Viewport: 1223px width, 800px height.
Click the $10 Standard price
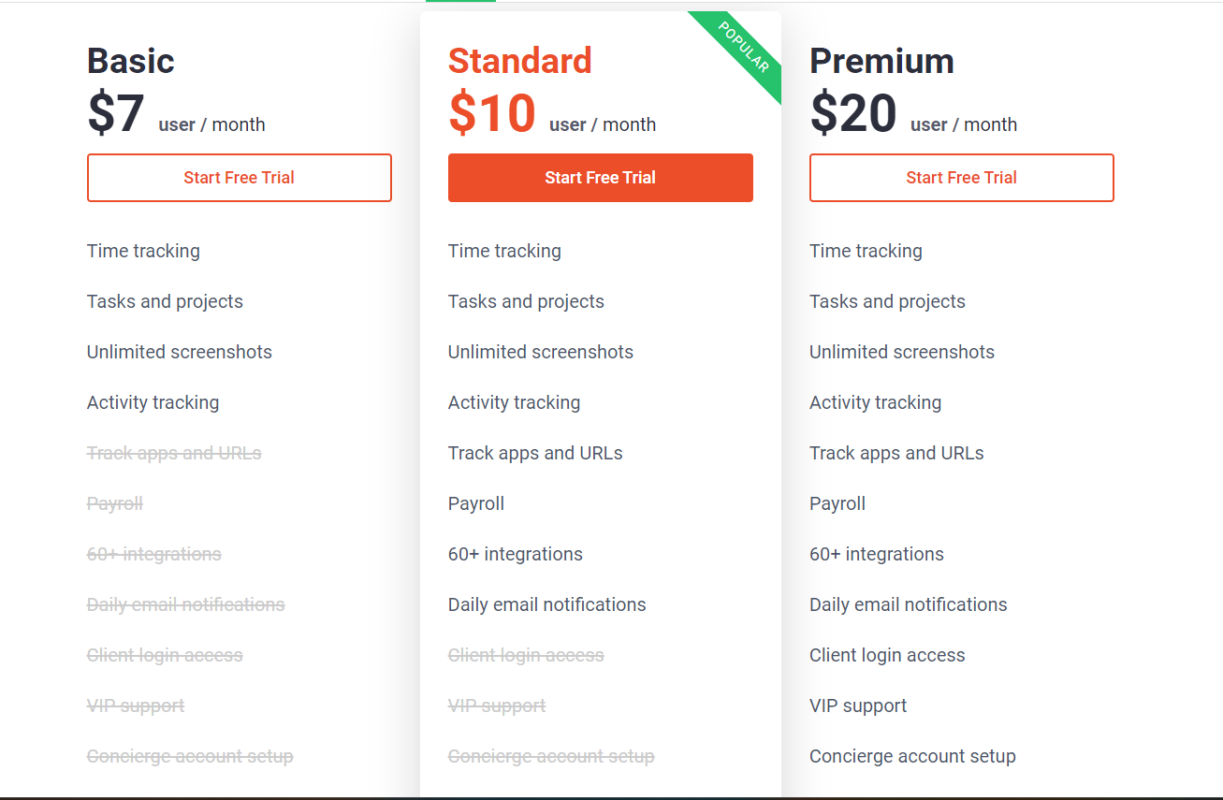492,113
